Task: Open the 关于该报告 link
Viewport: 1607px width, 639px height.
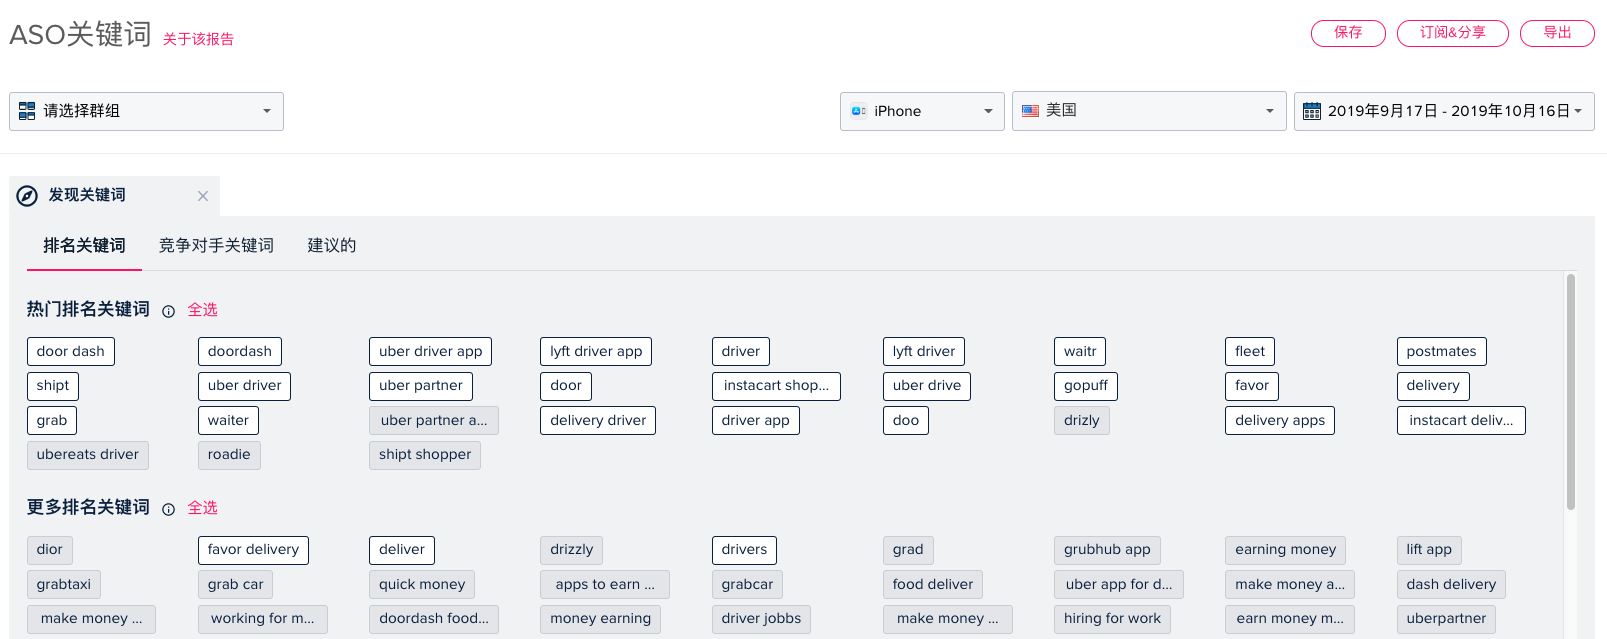Action: point(198,39)
